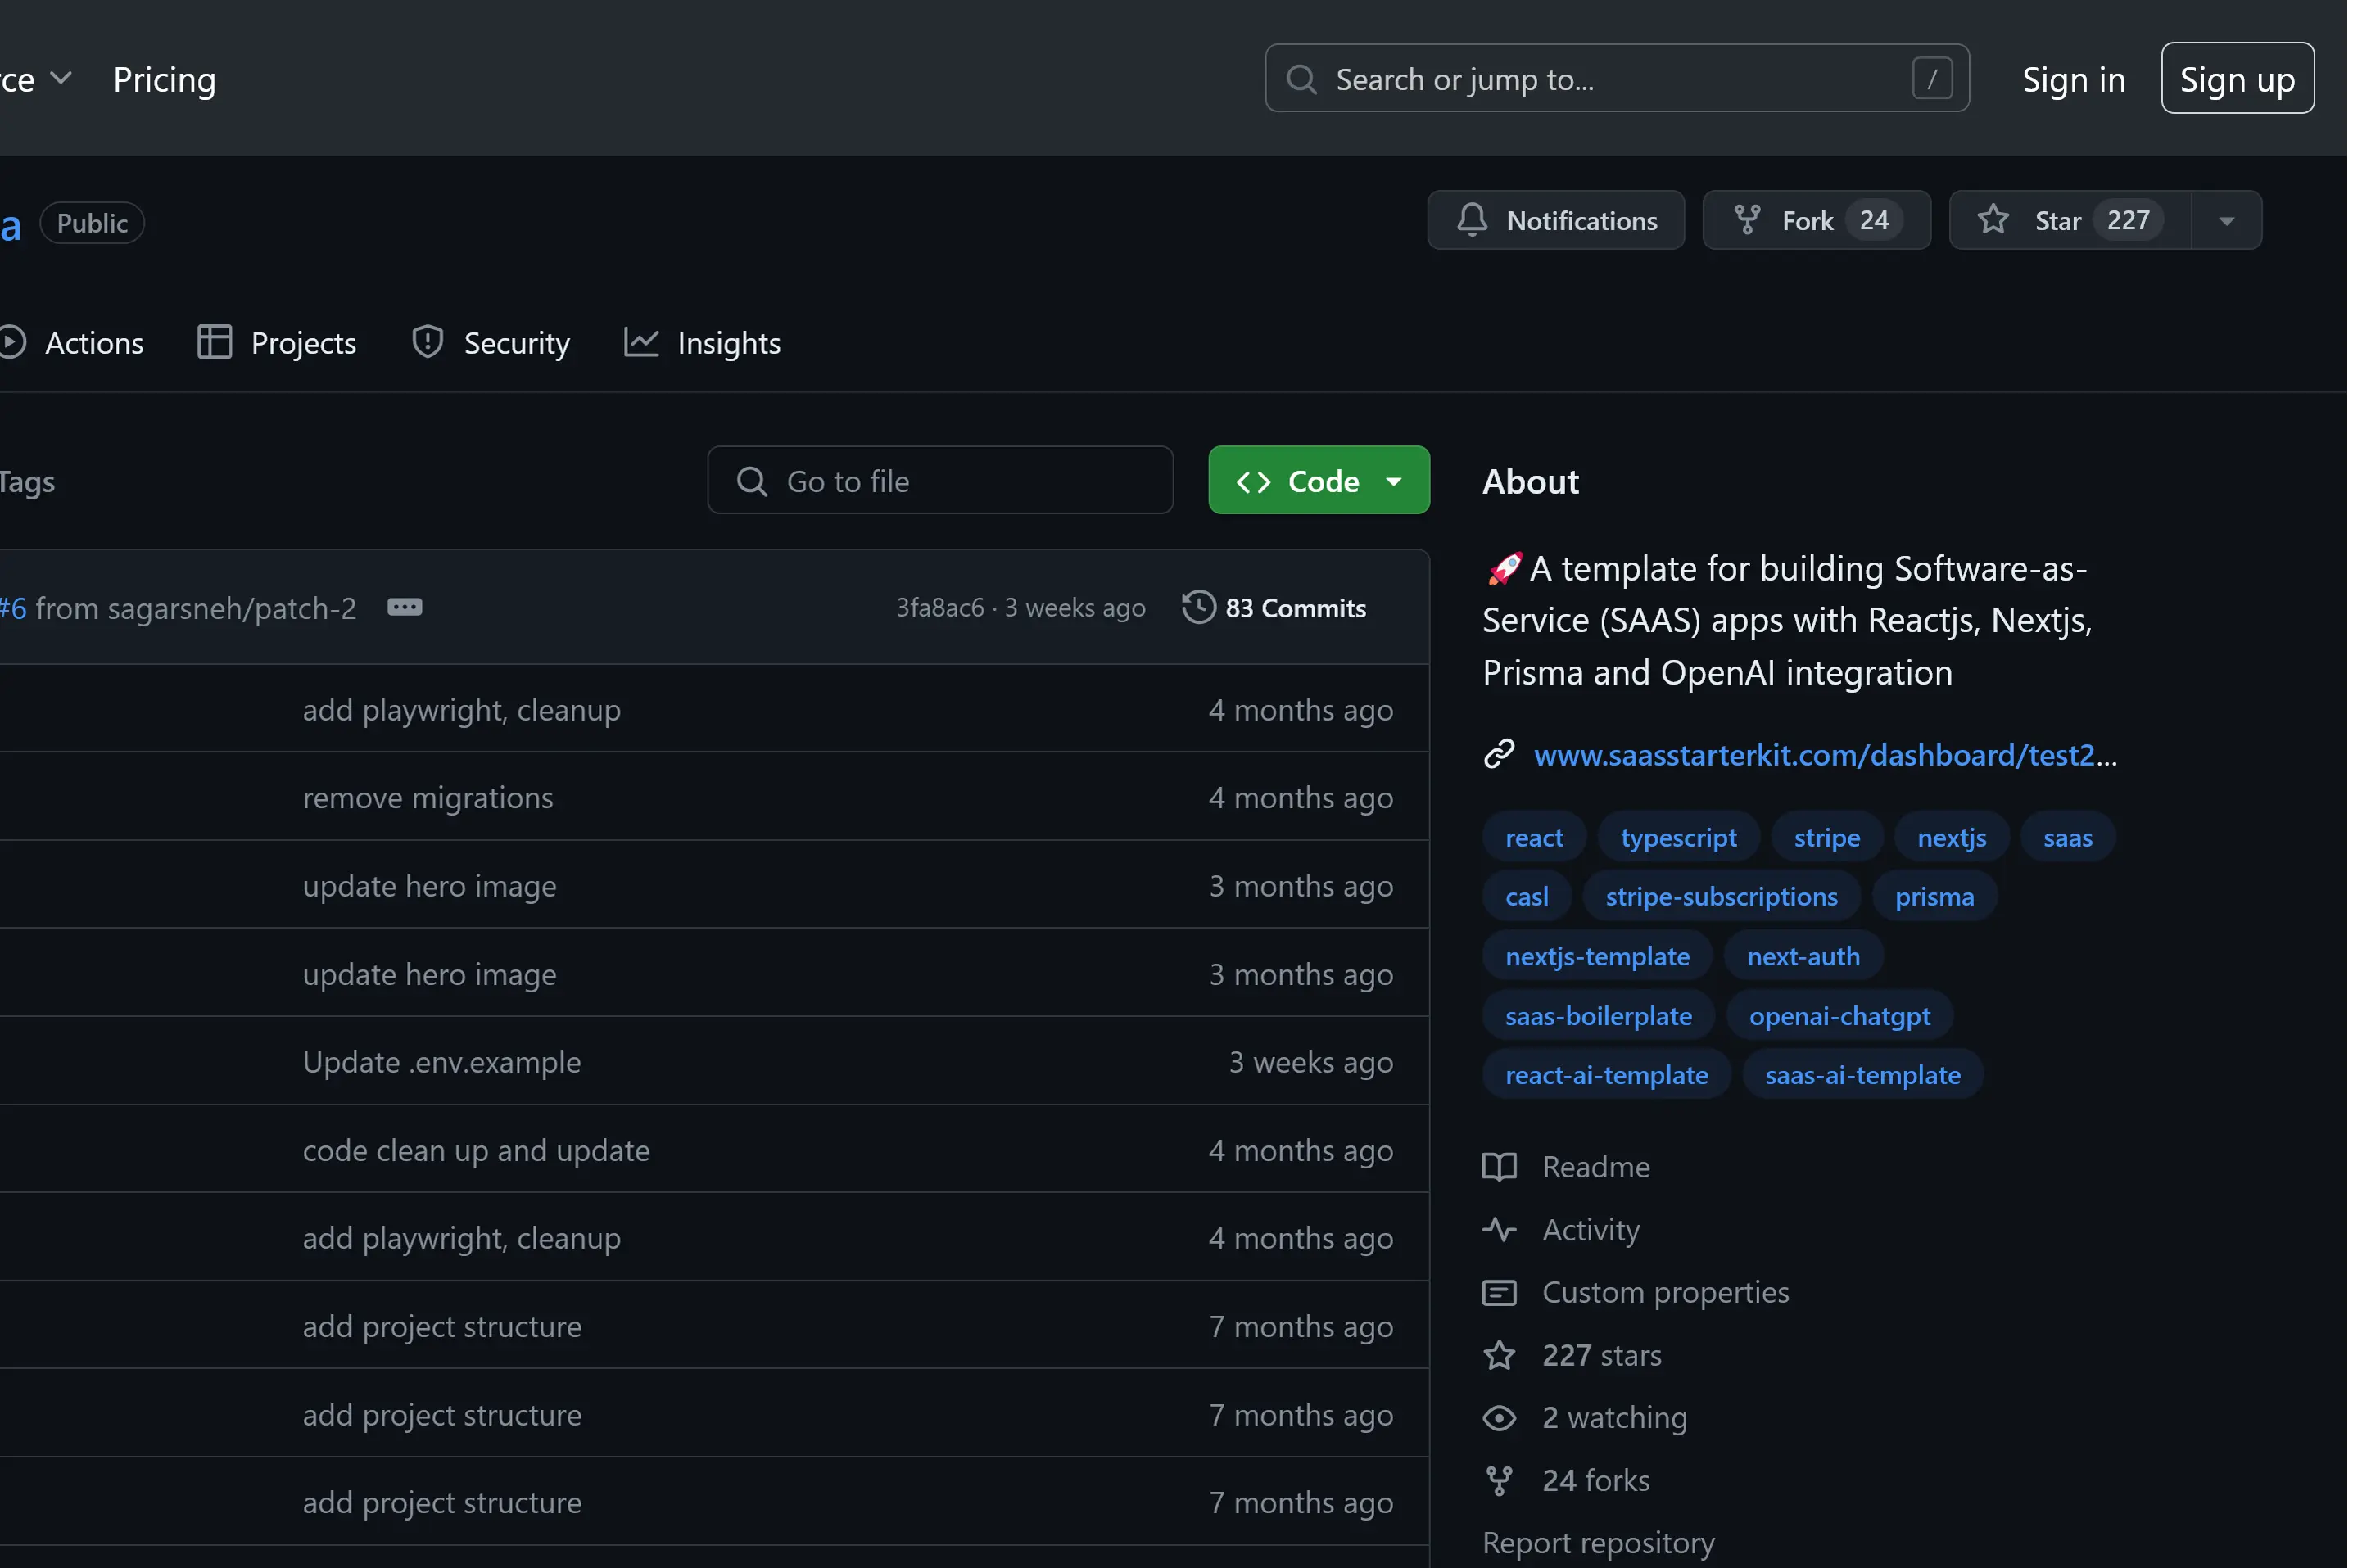Click the eye icon next to watching
The image size is (2353, 1568).
(1498, 1418)
